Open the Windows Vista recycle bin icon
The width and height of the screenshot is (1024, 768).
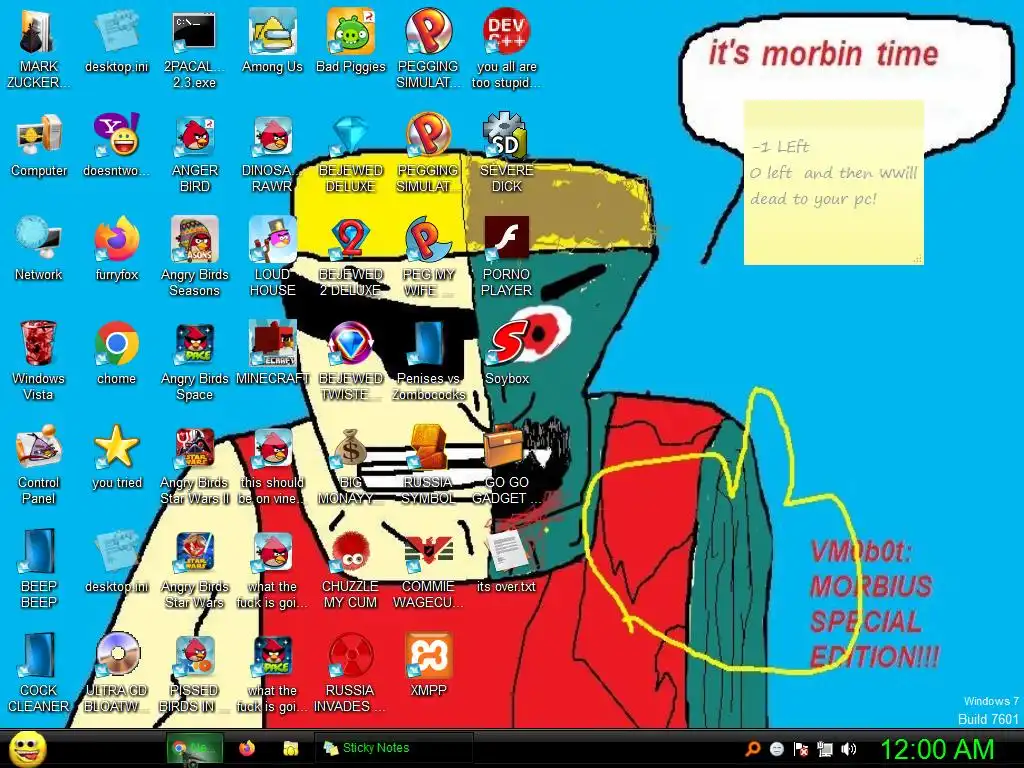[39, 360]
